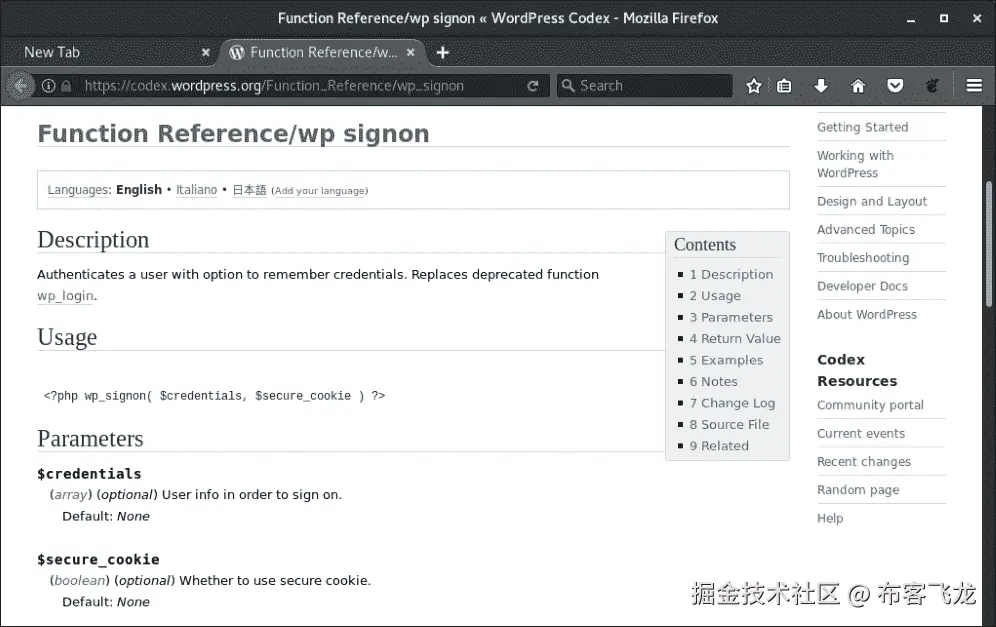Close the New Tab tab

click(205, 53)
